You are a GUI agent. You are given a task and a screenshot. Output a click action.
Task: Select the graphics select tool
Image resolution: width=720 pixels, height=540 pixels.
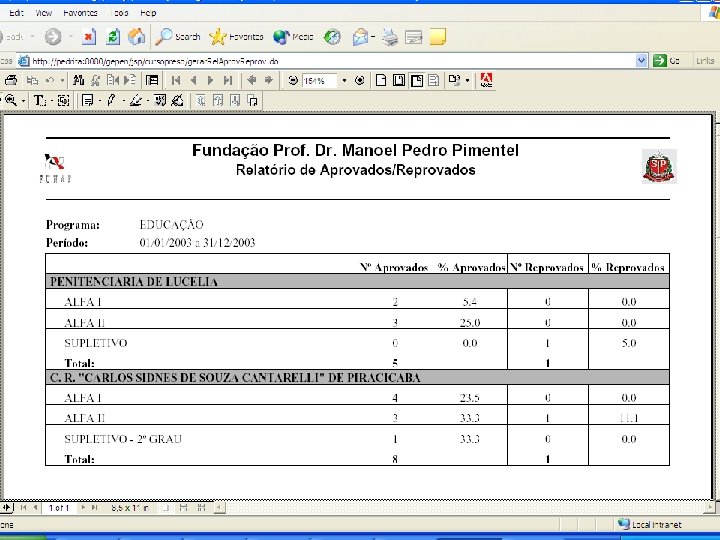pyautogui.click(x=63, y=100)
